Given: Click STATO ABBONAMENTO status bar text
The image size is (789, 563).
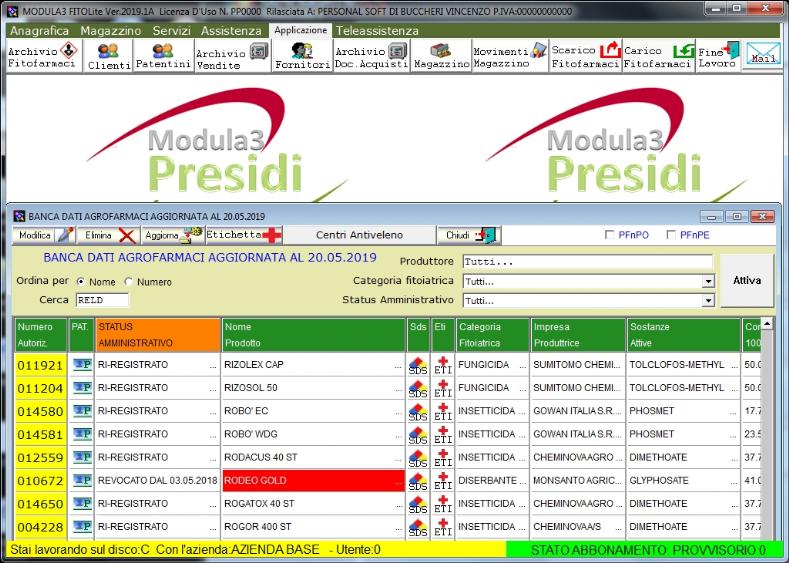Looking at the screenshot, I should (648, 550).
